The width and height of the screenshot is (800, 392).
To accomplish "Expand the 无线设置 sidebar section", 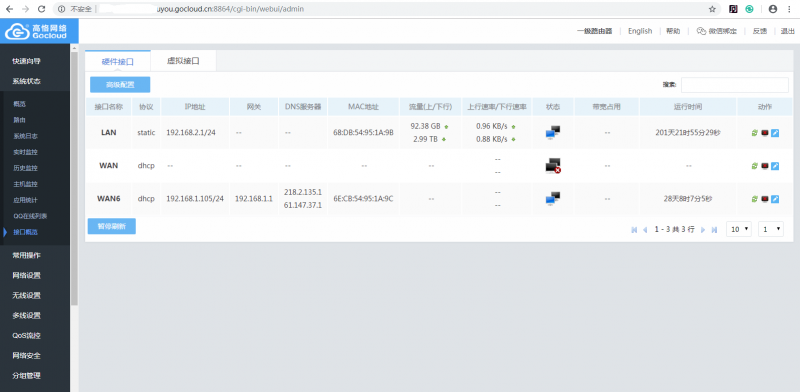I will click(x=27, y=296).
